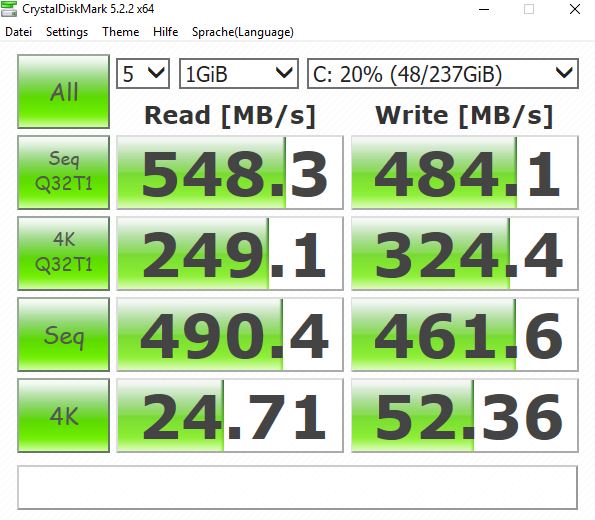Open the Datei menu
Image resolution: width=595 pixels, height=520 pixels.
point(18,32)
